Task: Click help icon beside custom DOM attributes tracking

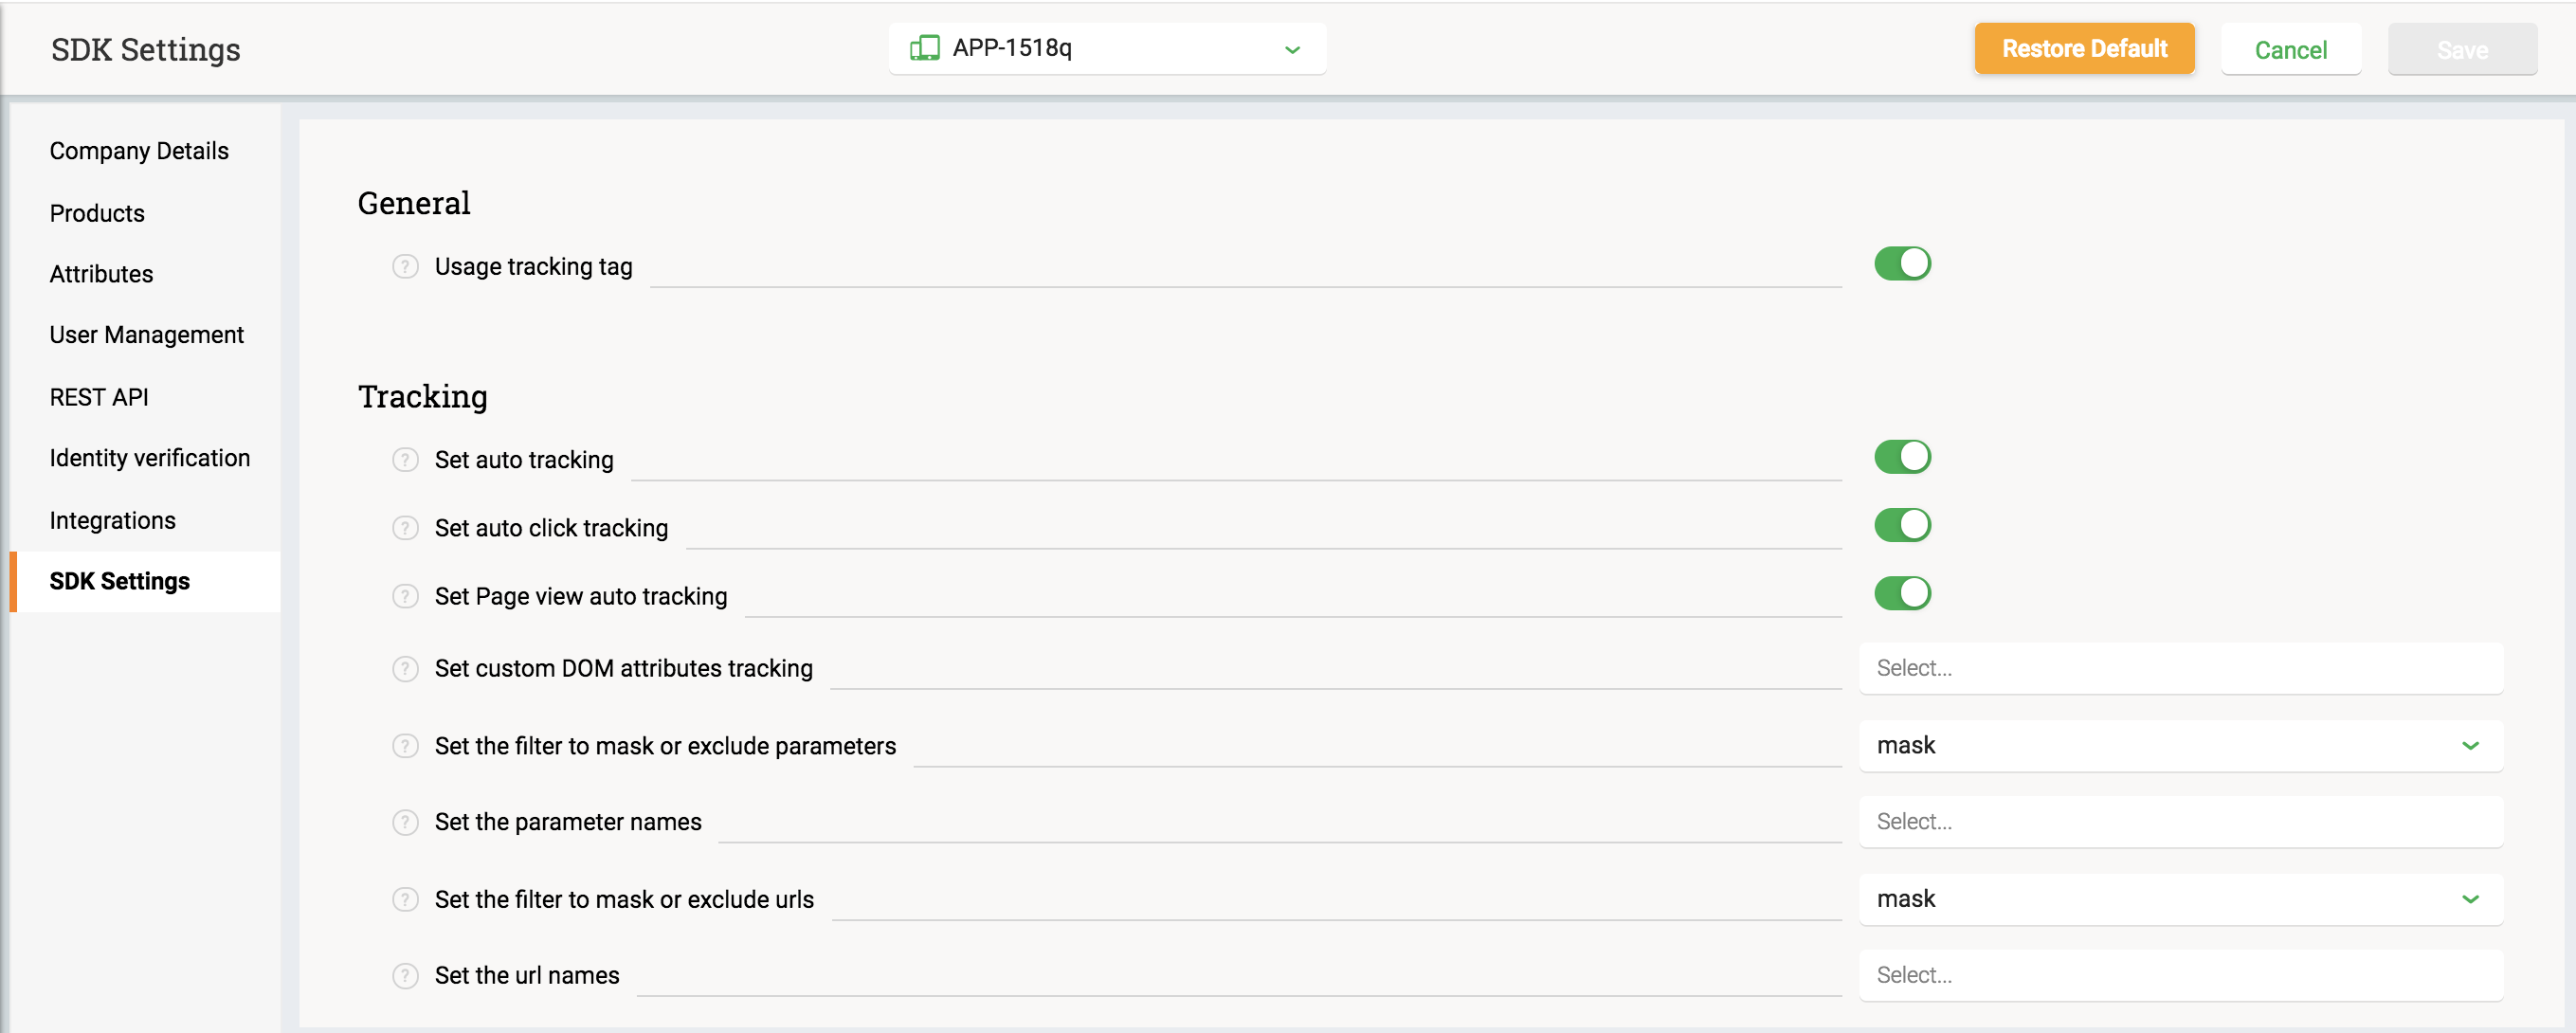Action: 405,668
